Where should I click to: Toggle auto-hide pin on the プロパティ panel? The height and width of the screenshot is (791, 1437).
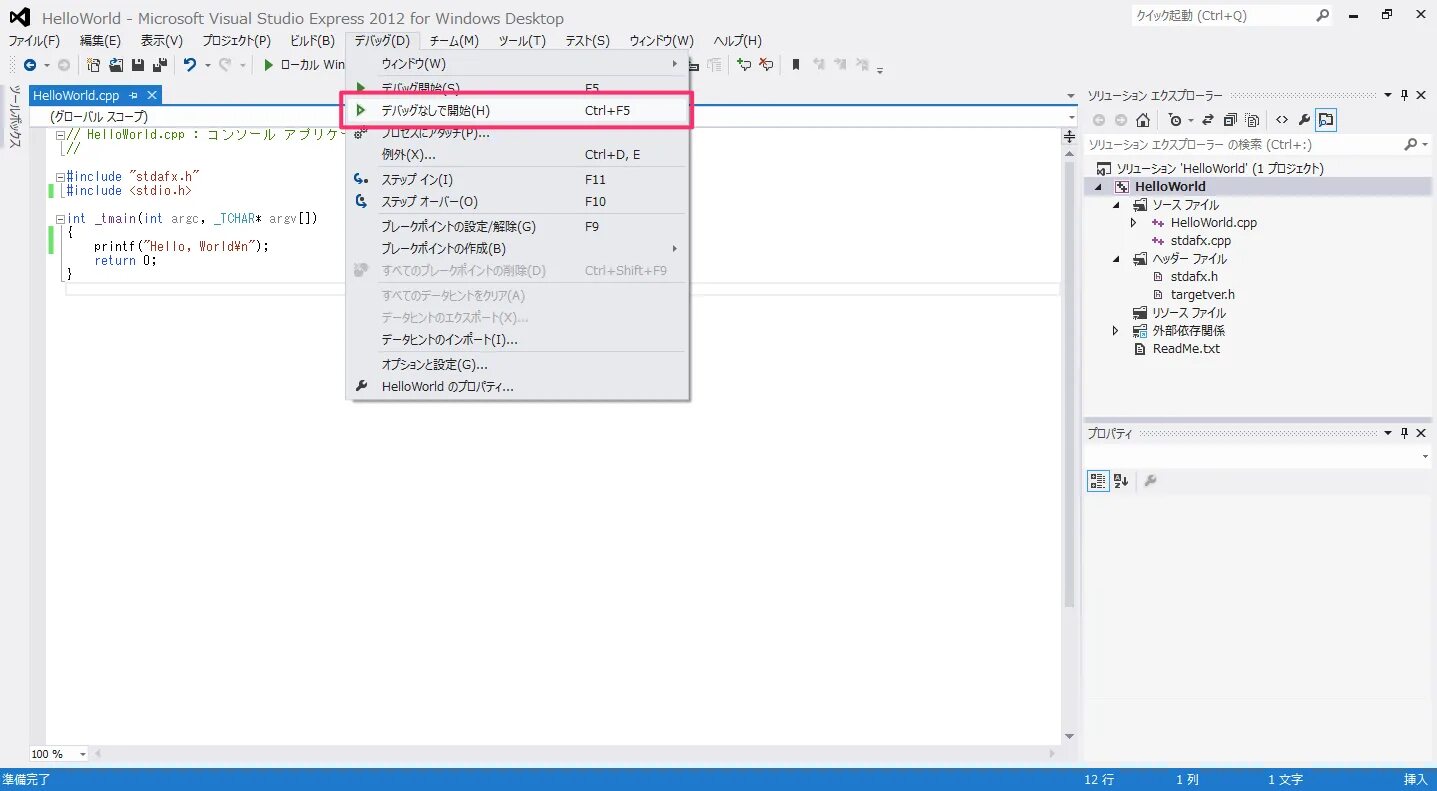click(x=1404, y=433)
